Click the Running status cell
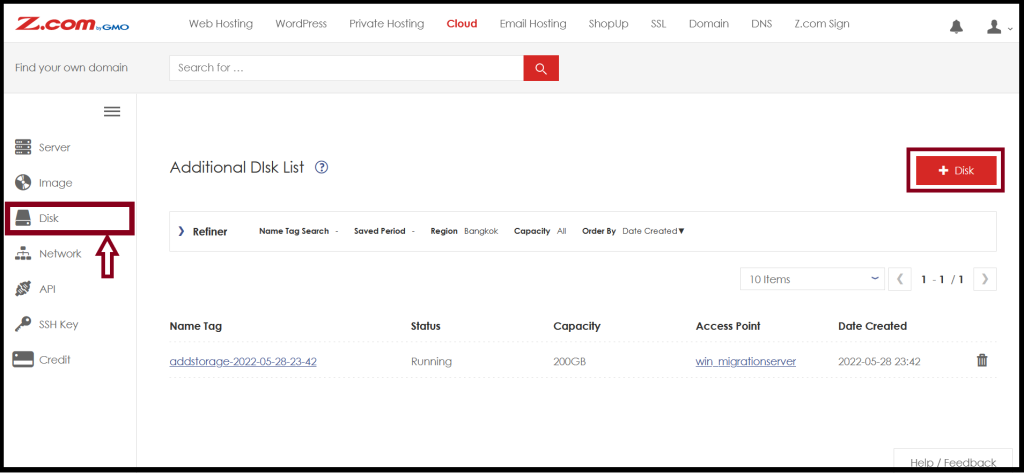Image resolution: width=1024 pixels, height=473 pixels. point(431,361)
